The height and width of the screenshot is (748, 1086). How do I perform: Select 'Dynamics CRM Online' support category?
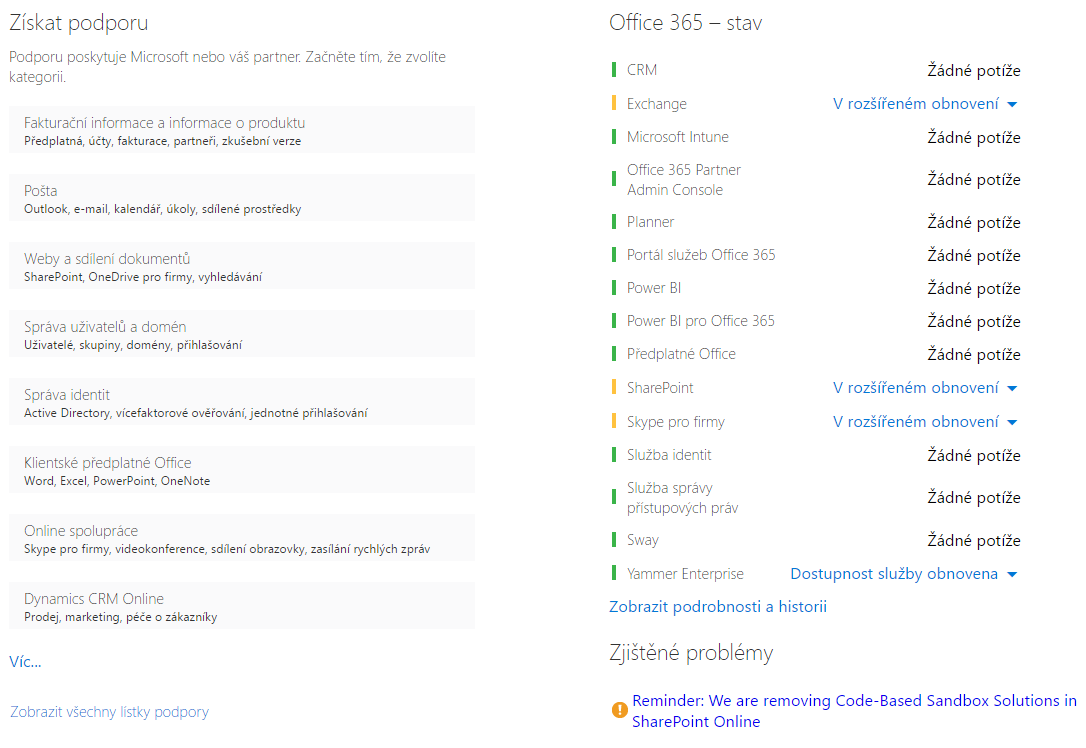[242, 605]
